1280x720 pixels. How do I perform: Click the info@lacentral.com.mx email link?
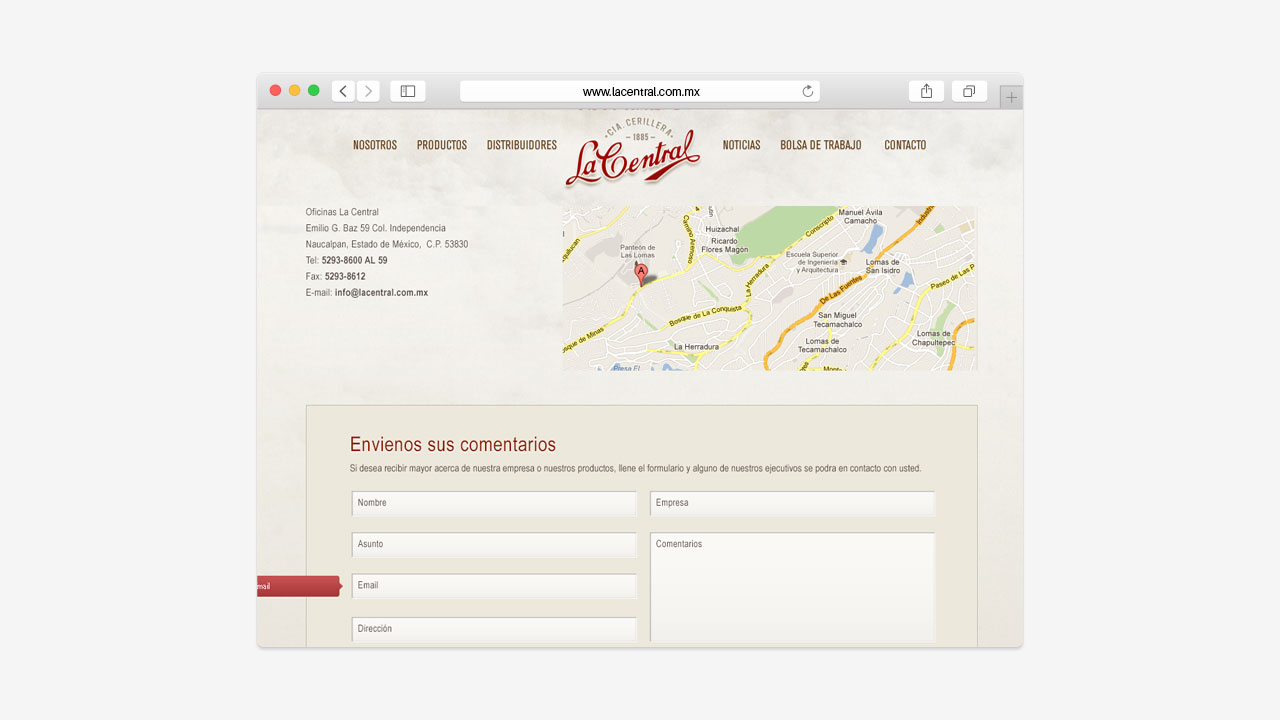pos(381,293)
